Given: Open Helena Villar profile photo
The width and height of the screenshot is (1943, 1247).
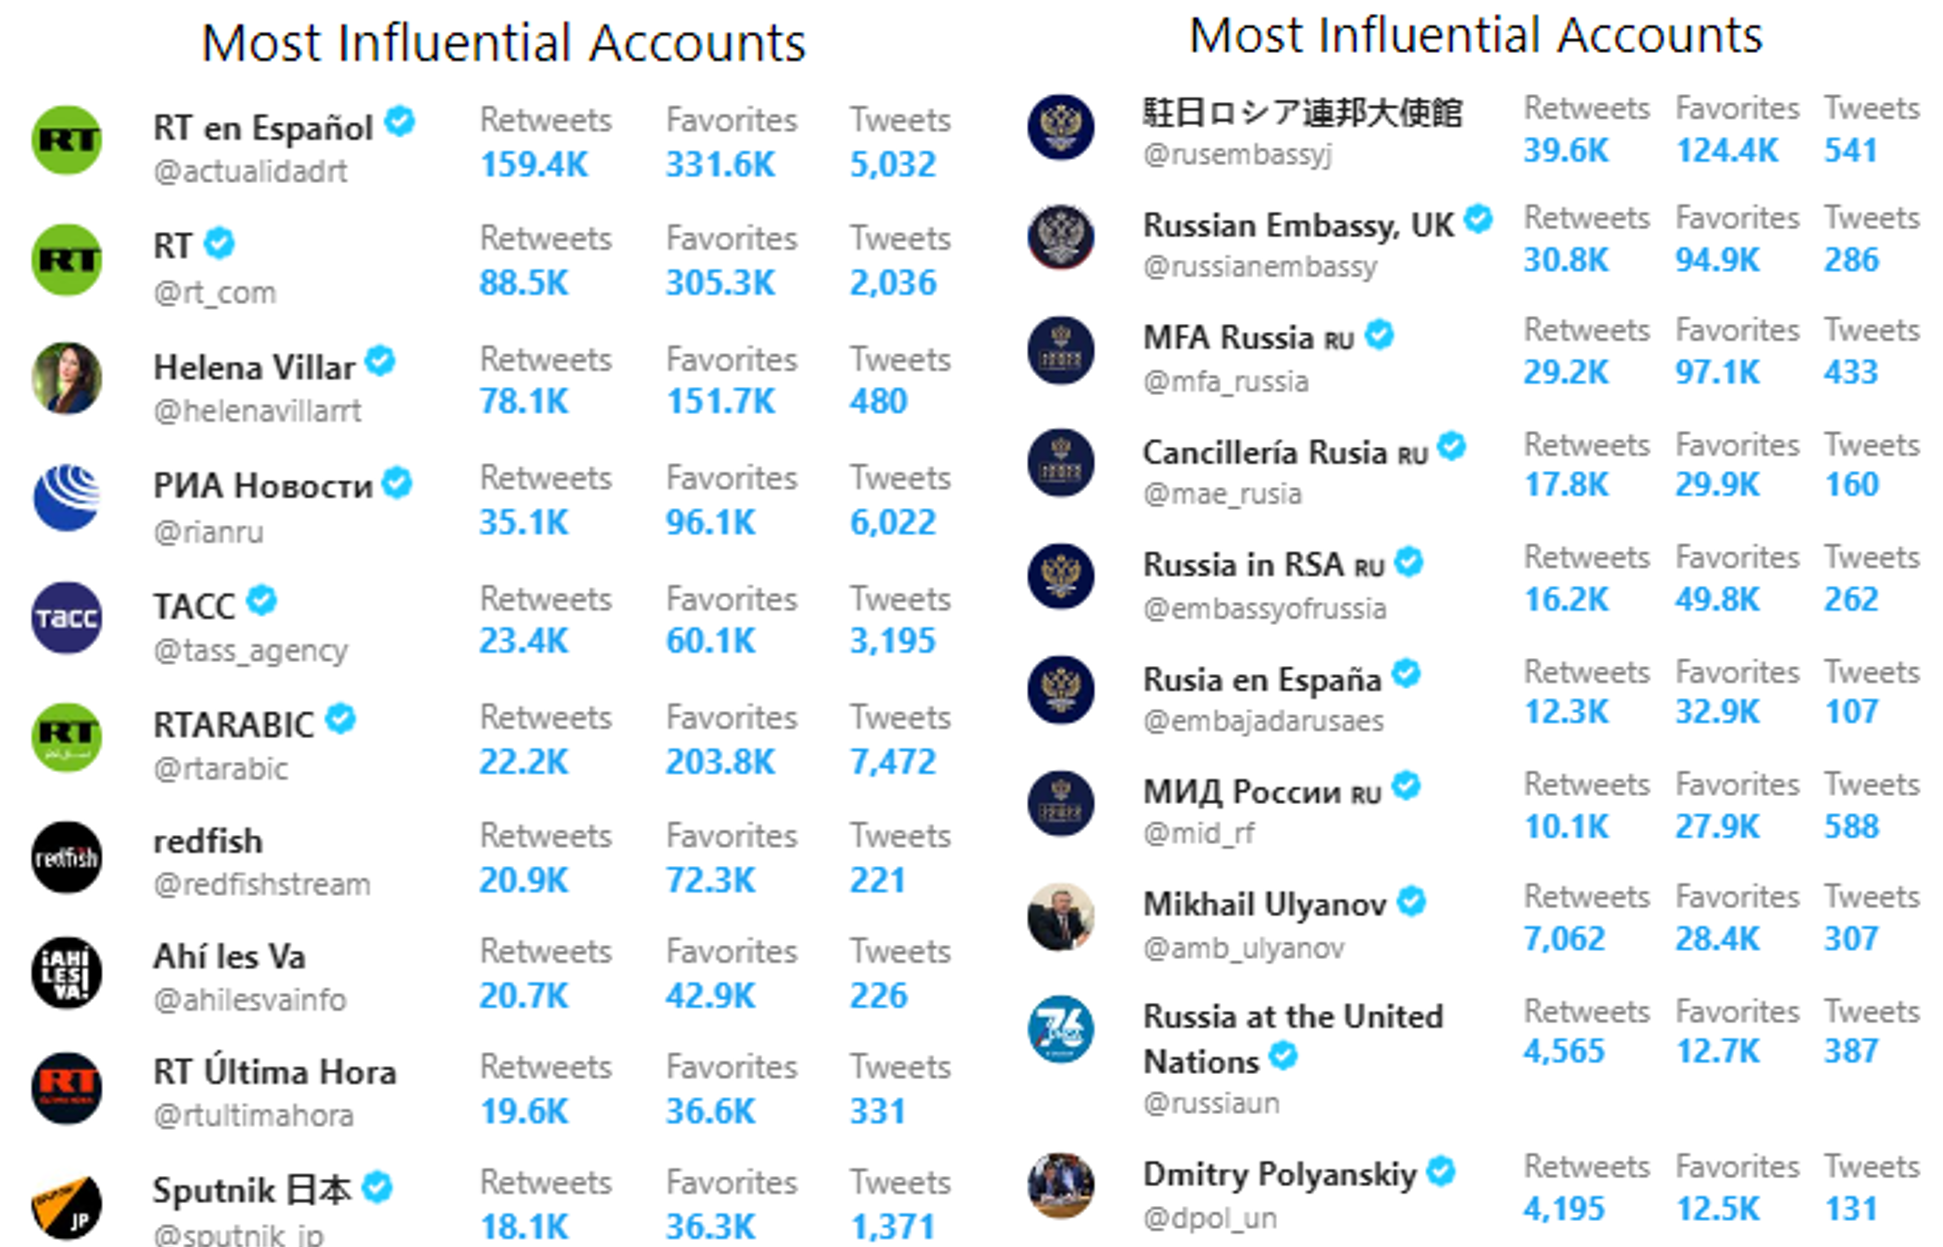Looking at the screenshot, I should (66, 378).
